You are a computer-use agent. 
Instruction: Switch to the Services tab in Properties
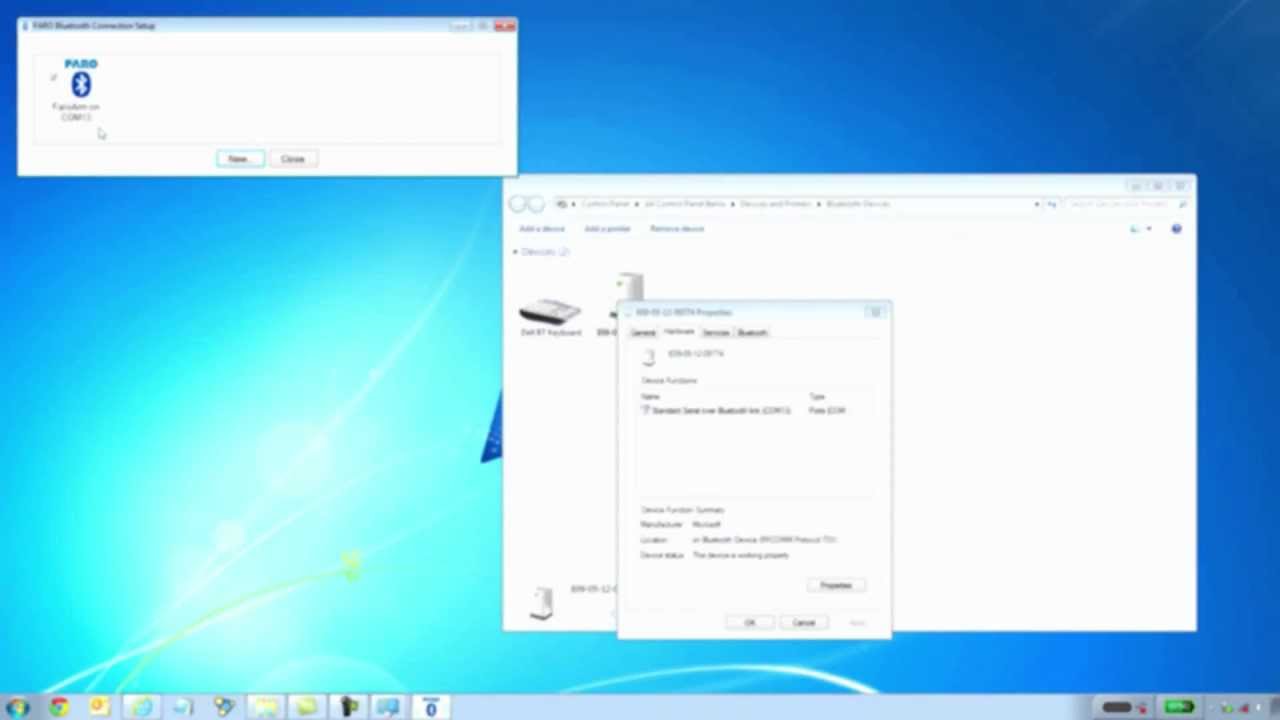tap(716, 333)
